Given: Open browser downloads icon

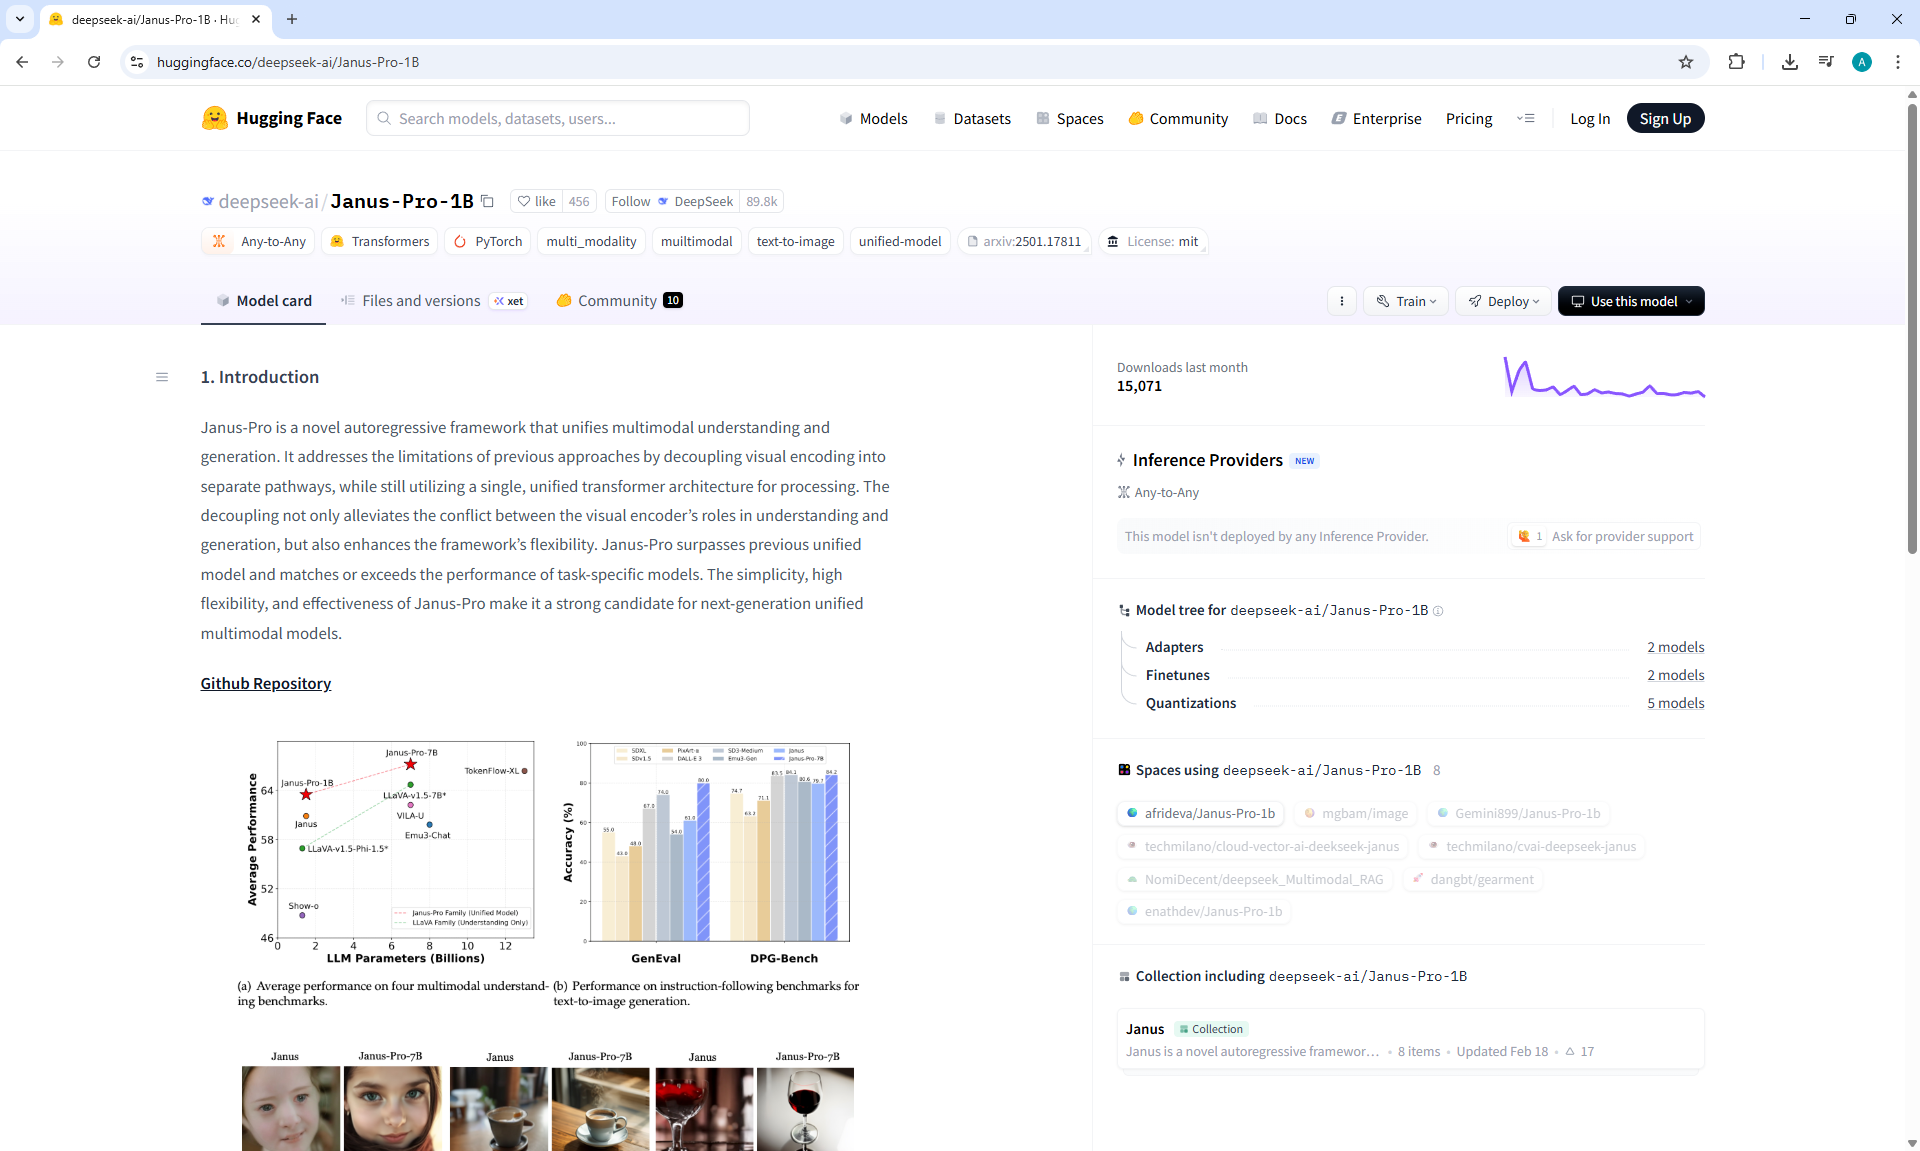Looking at the screenshot, I should (x=1790, y=62).
